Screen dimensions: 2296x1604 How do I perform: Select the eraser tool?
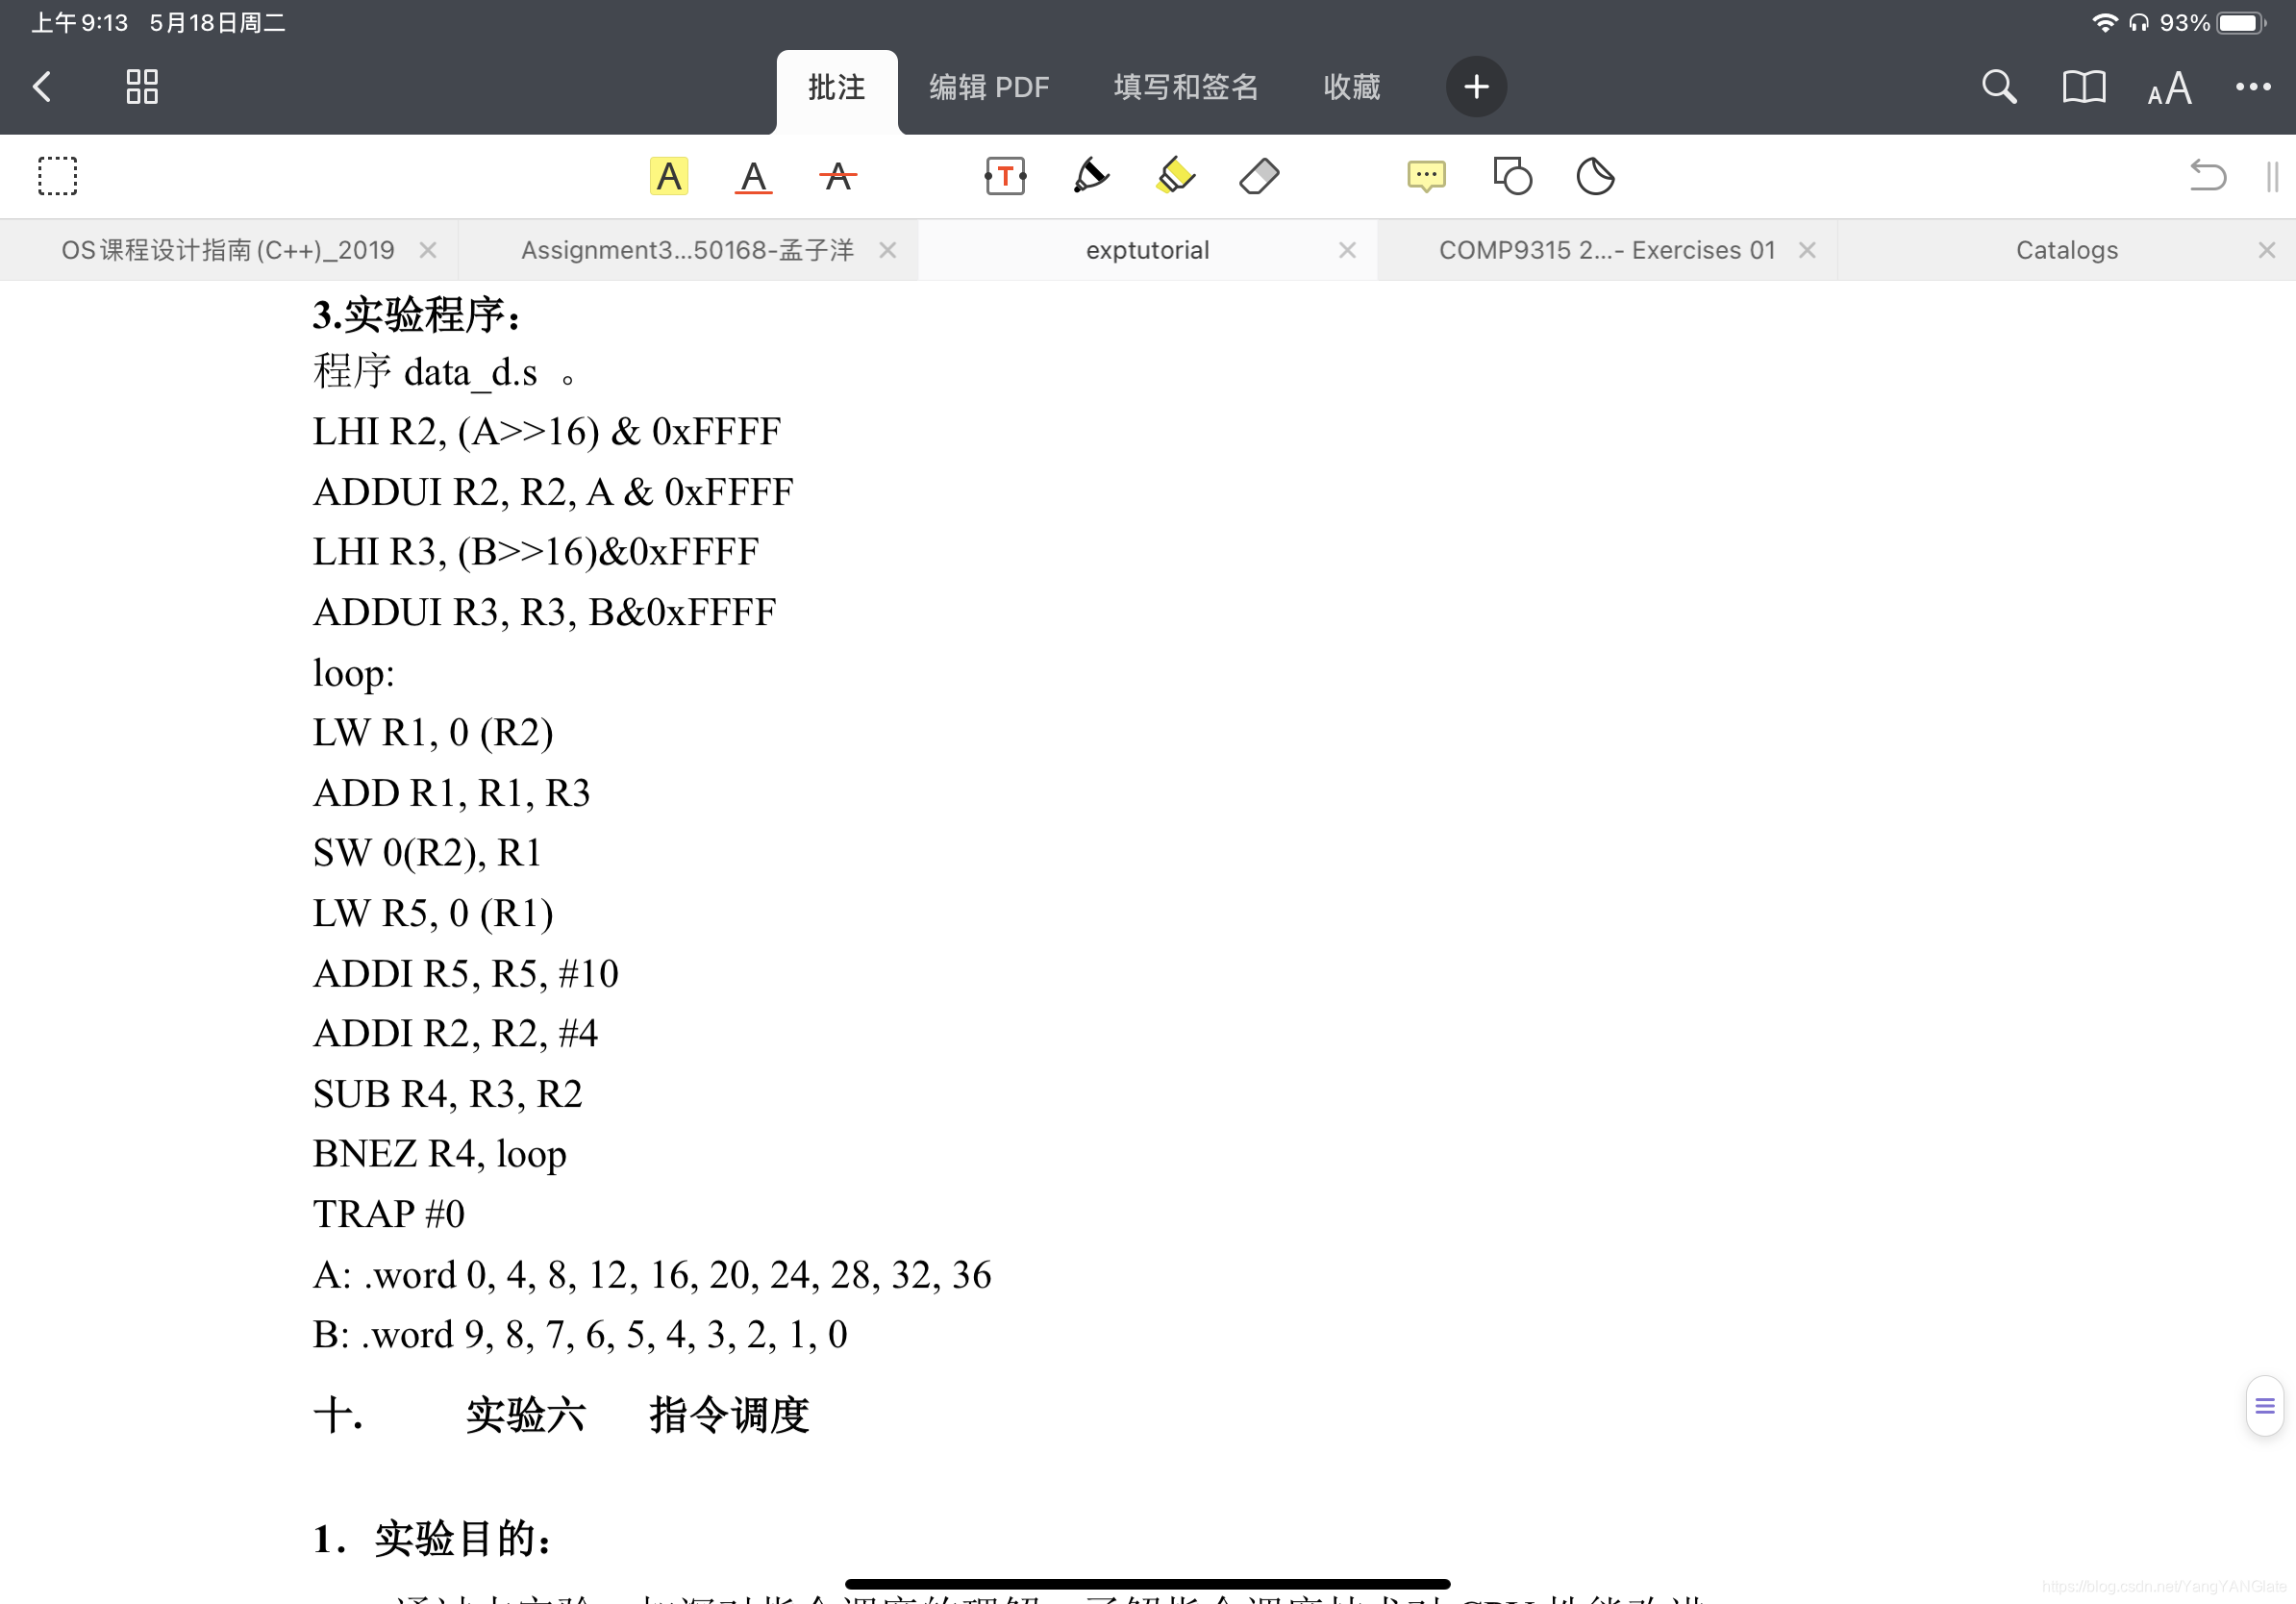click(x=1259, y=176)
